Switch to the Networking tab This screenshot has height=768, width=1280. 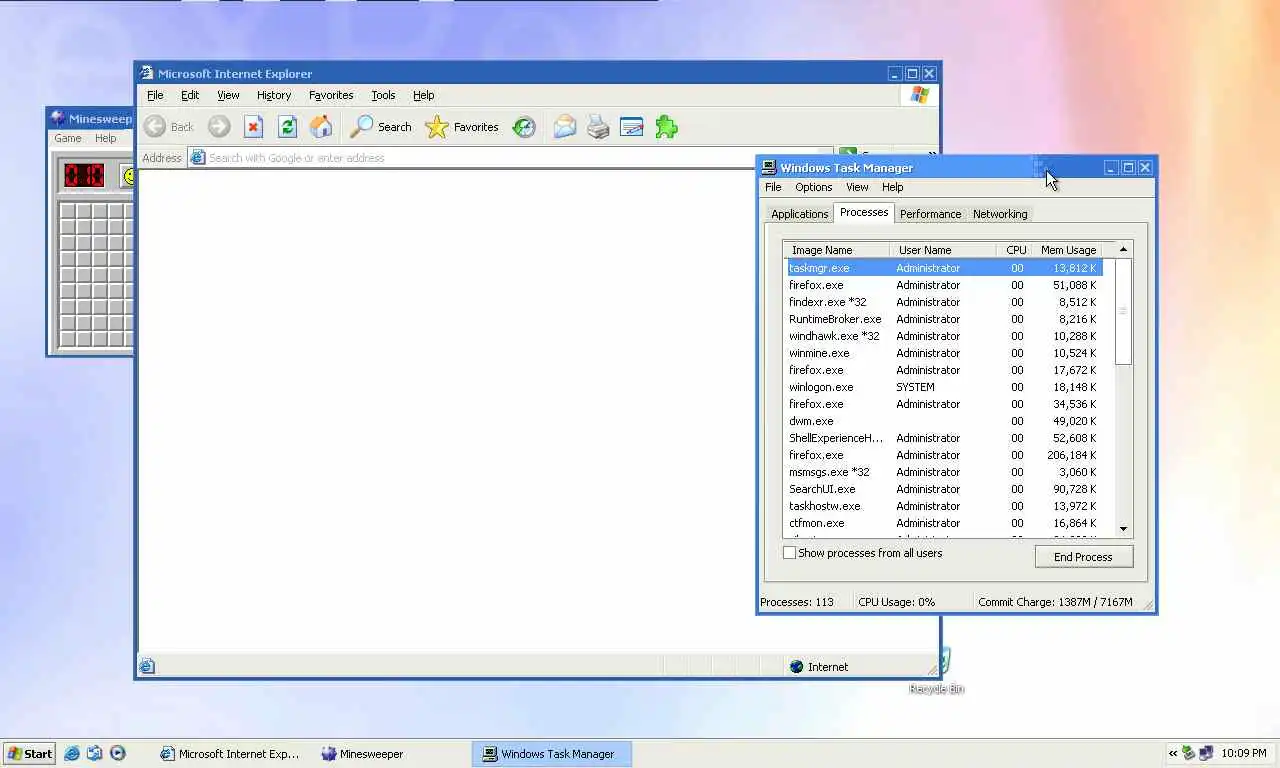(x=1000, y=214)
